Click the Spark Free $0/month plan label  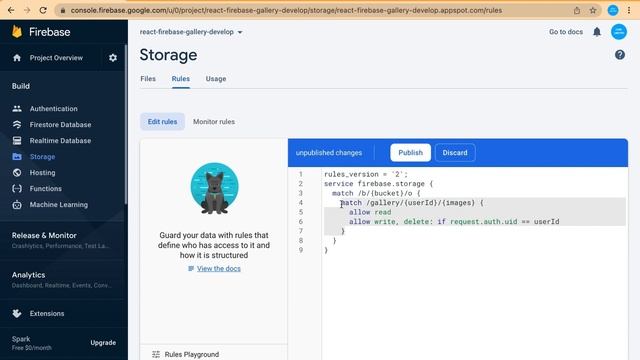pos(32,343)
